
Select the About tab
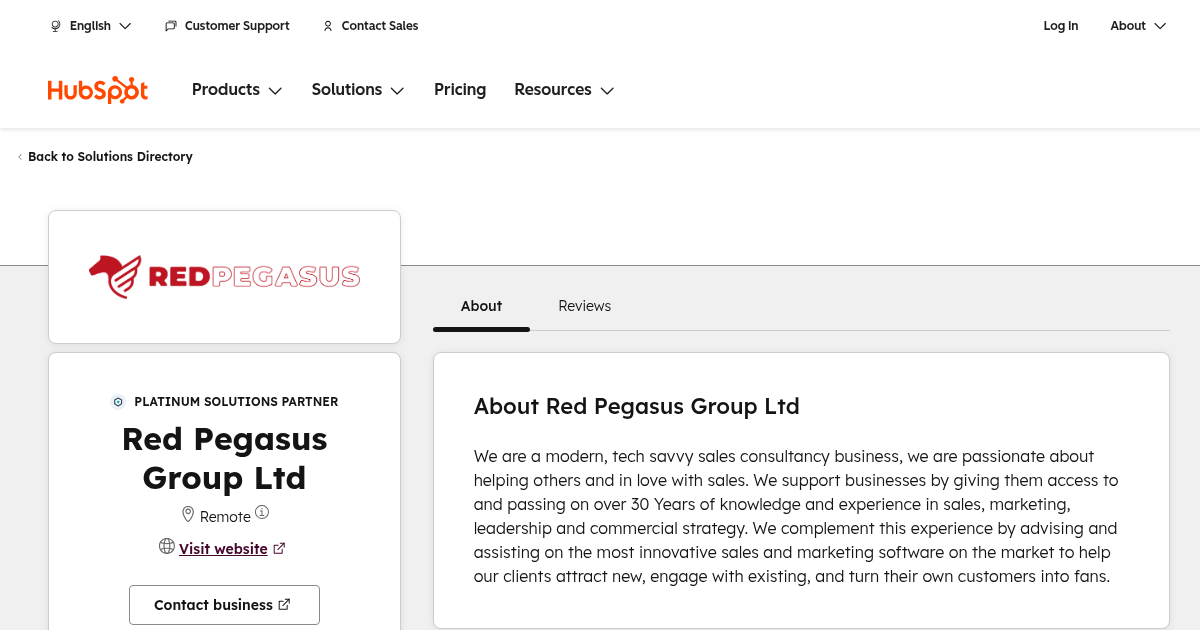coord(481,306)
